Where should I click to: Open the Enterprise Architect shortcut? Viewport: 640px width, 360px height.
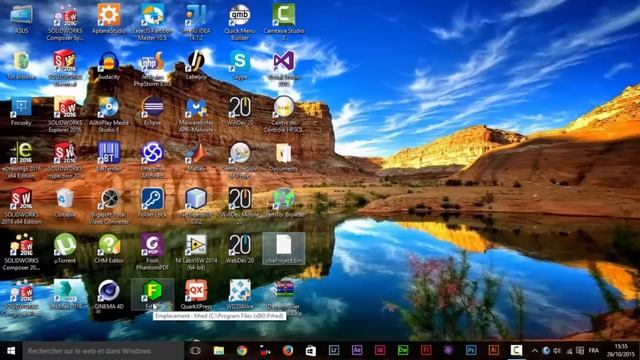click(x=152, y=160)
